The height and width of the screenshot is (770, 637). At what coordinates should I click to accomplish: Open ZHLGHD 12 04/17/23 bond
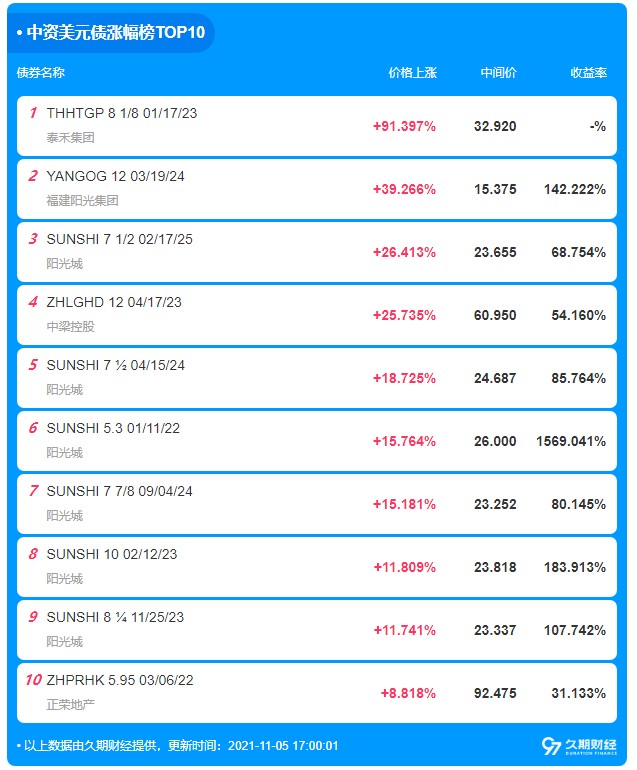tap(114, 302)
